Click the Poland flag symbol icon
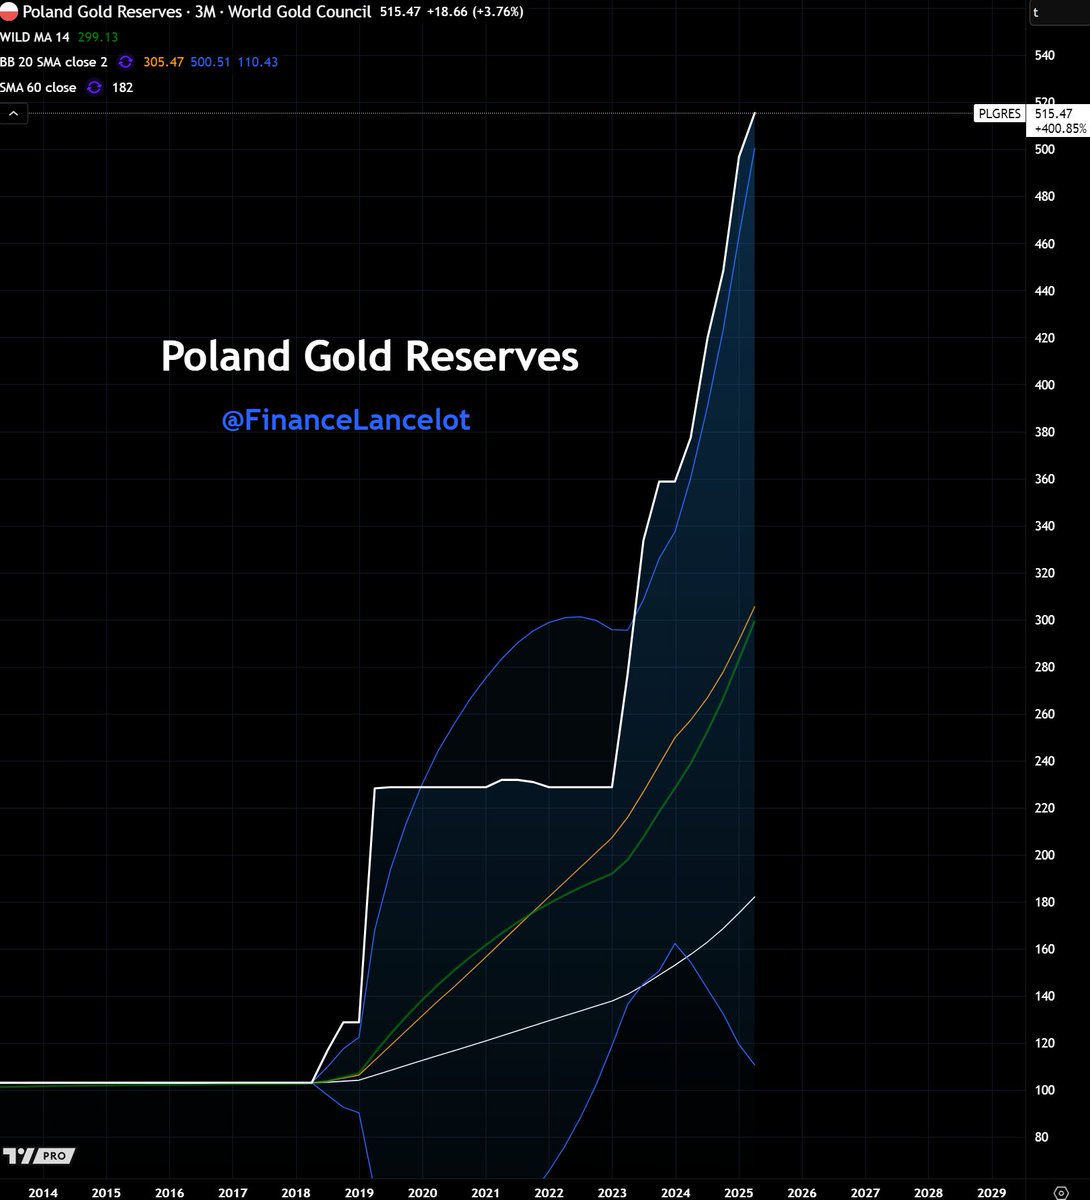1090x1200 pixels. click(9, 12)
